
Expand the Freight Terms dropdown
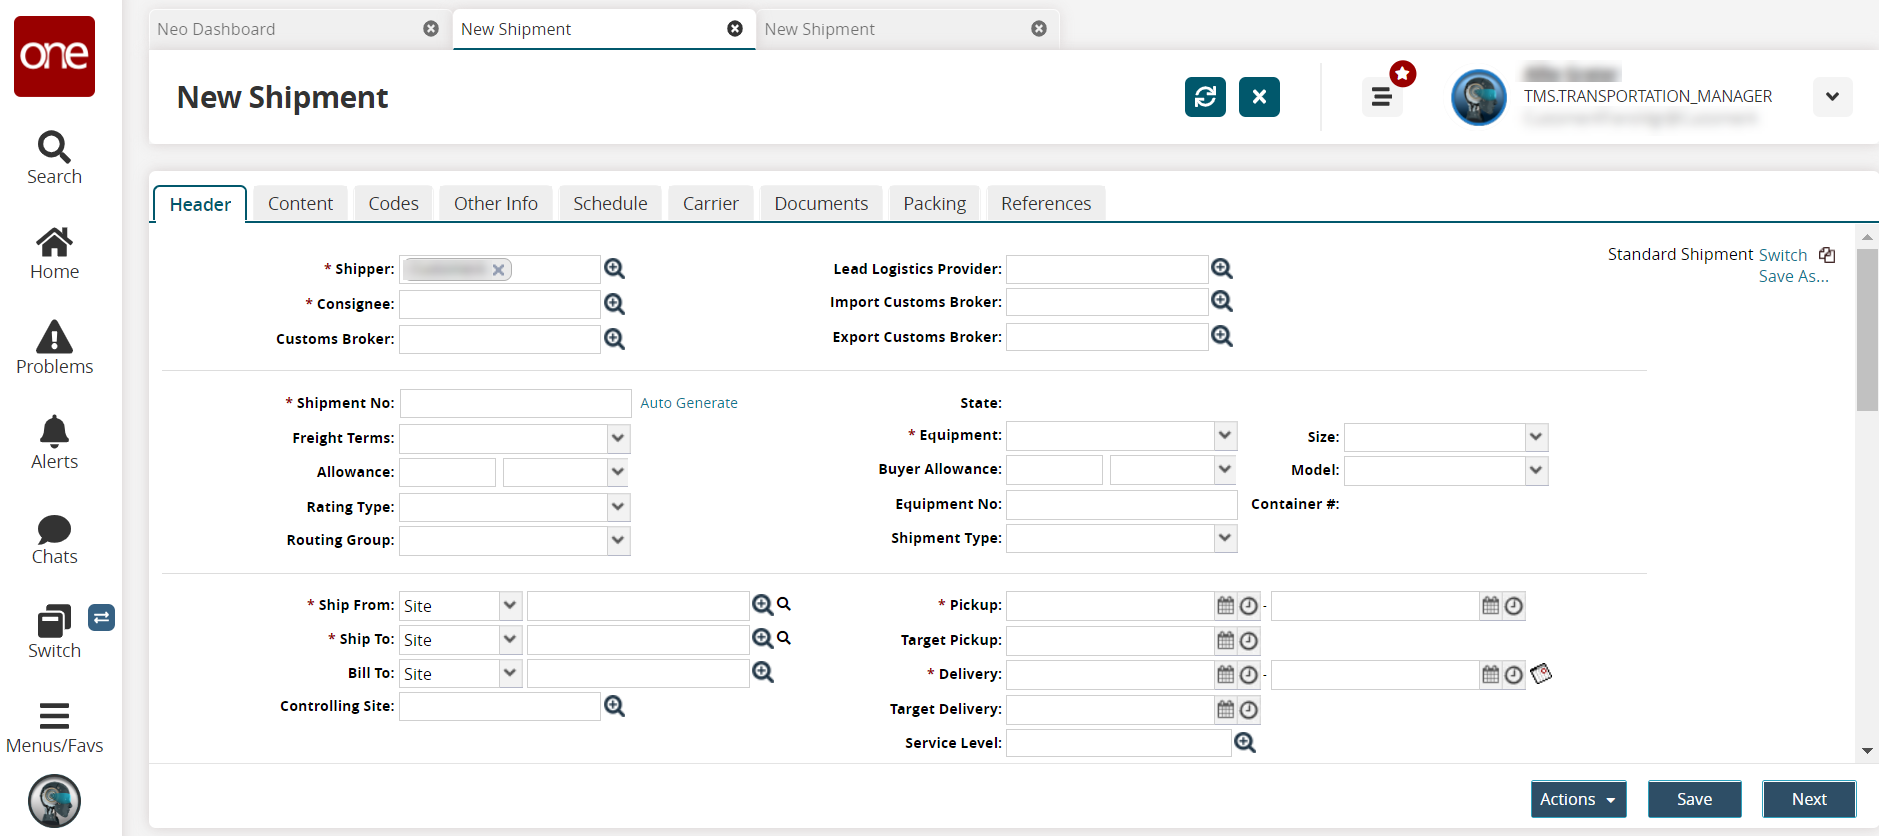618,438
